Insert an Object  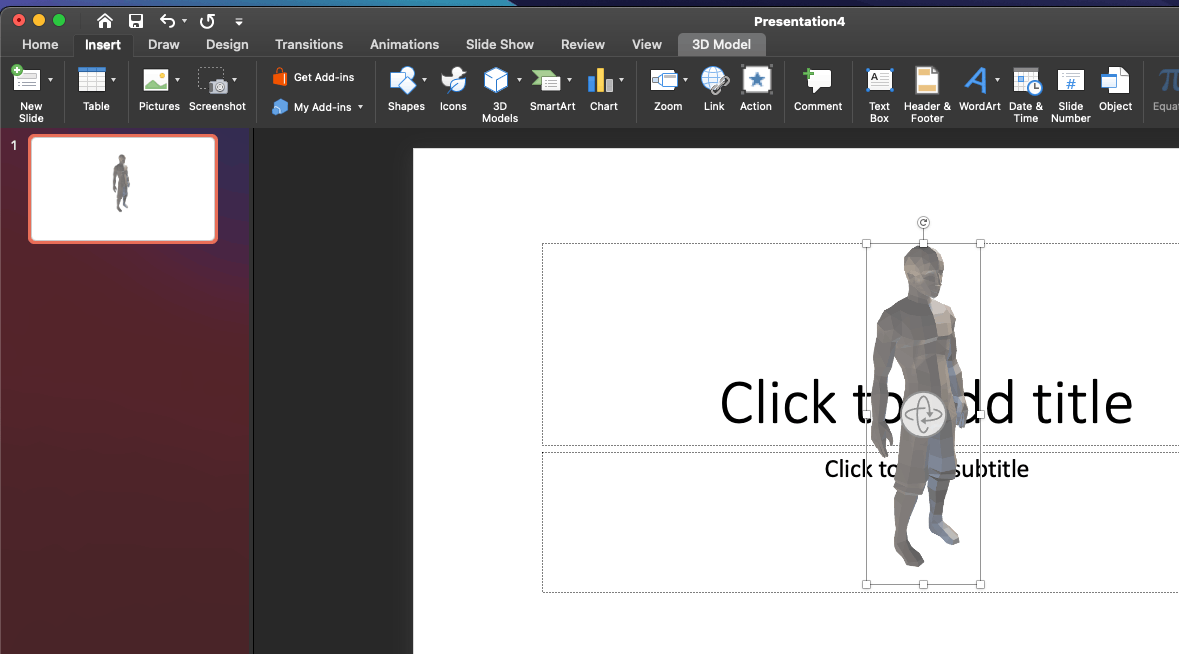click(1115, 89)
